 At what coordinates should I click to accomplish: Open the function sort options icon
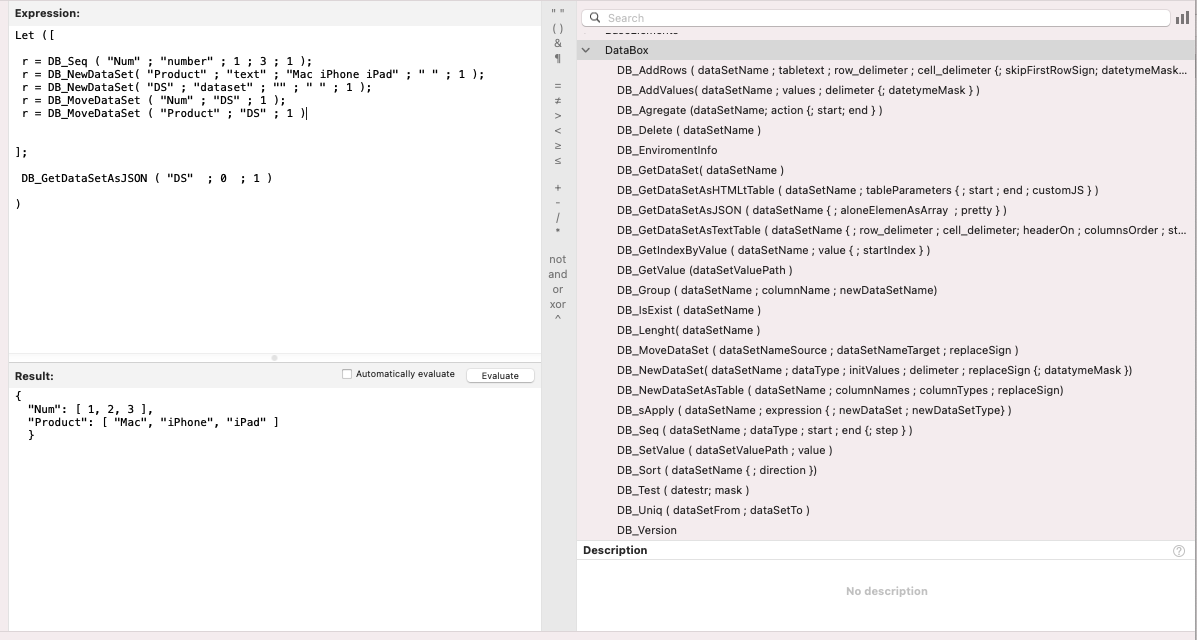[x=1183, y=18]
